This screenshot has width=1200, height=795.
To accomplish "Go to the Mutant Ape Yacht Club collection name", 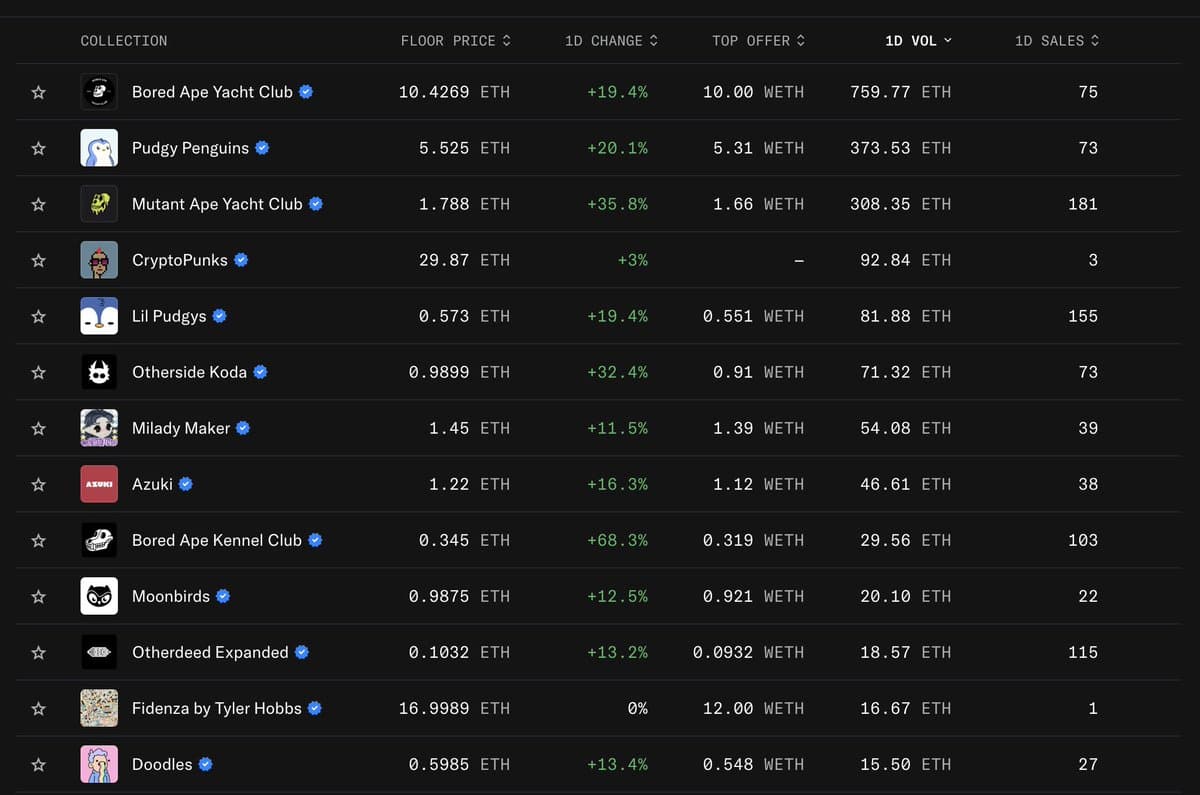I will 217,204.
